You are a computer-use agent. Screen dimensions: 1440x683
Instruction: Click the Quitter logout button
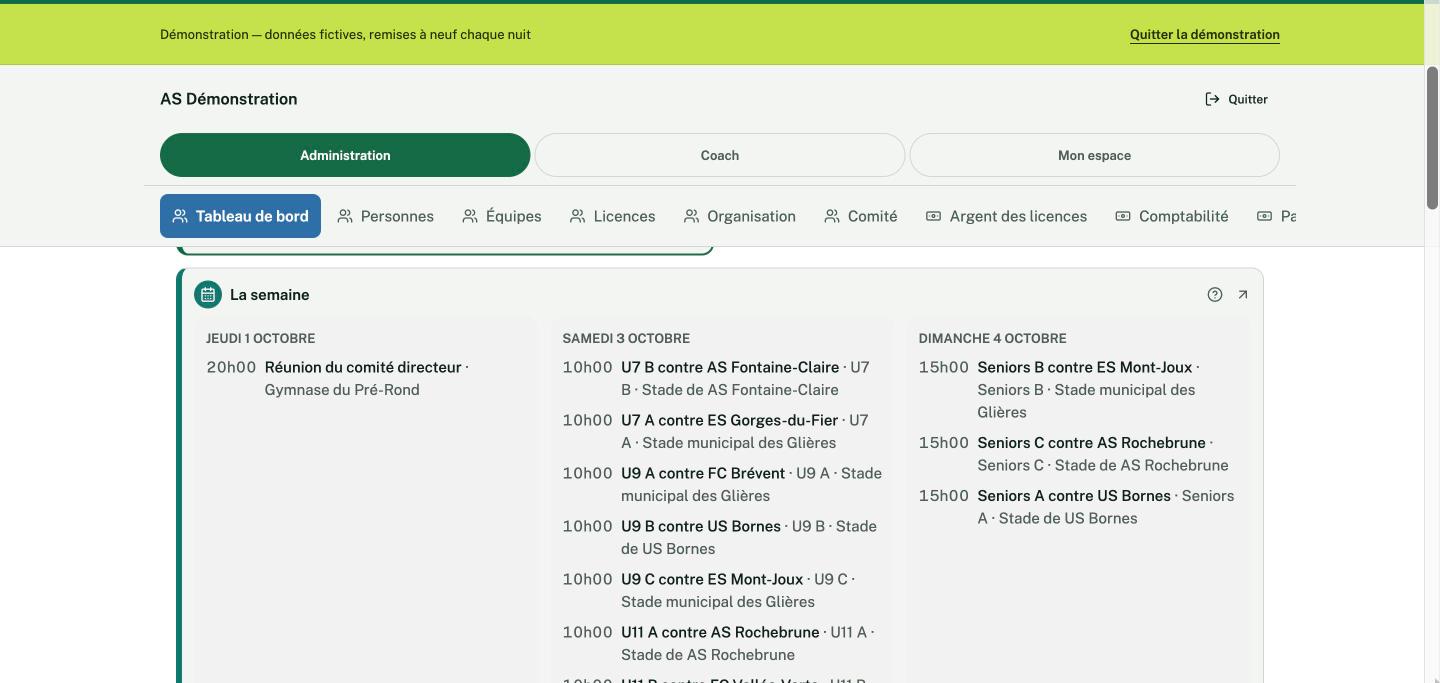pyautogui.click(x=1237, y=99)
